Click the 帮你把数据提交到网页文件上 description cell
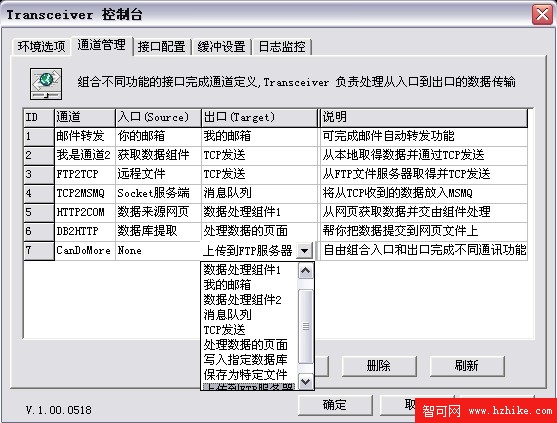Viewport: 557px width, 423px height. [424, 232]
